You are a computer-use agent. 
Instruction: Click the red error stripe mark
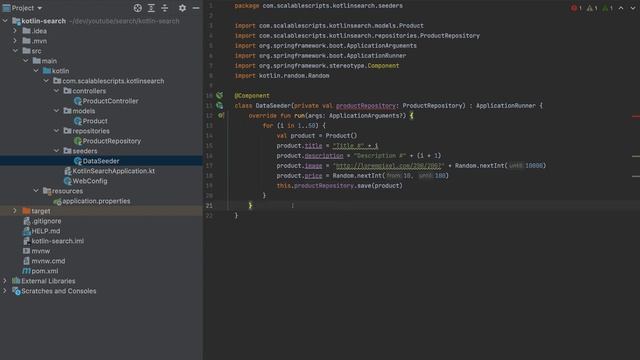[636, 116]
